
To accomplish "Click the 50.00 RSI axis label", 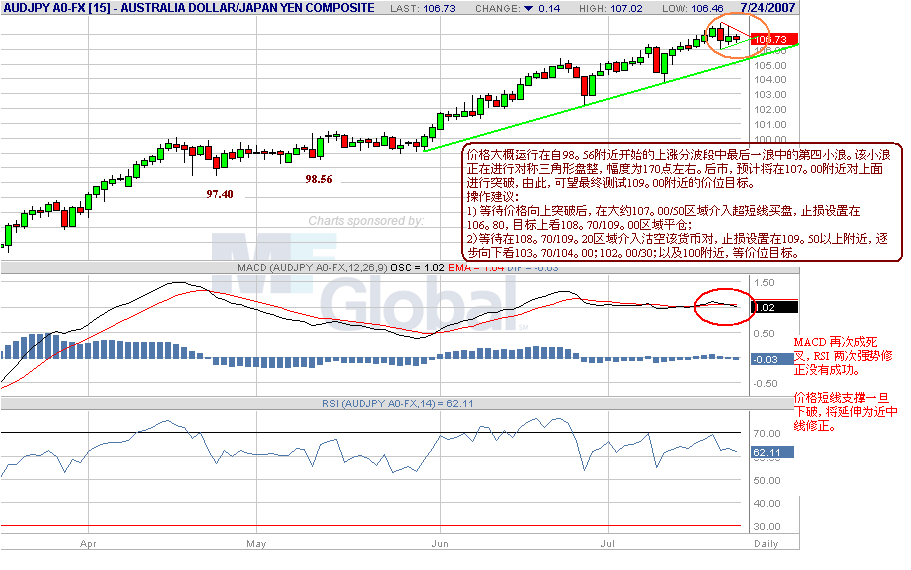I will point(767,481).
